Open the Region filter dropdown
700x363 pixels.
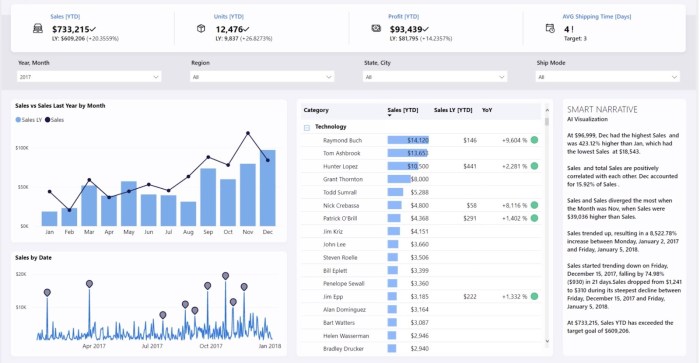(x=262, y=77)
